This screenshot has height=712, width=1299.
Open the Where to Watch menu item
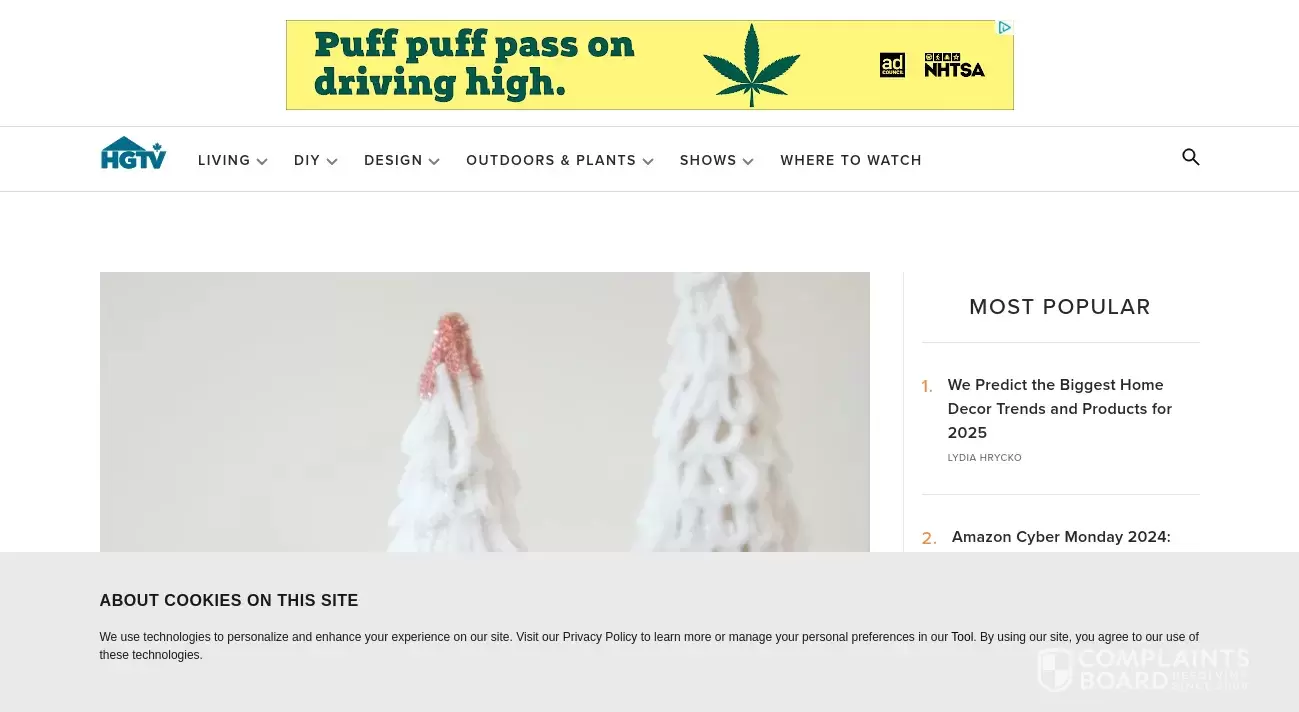(x=851, y=160)
